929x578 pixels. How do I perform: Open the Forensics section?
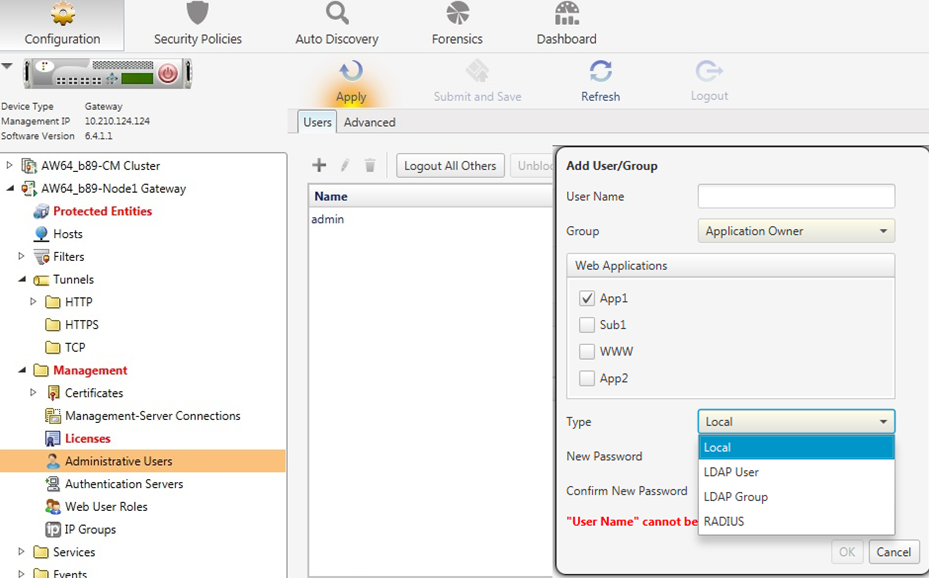457,25
